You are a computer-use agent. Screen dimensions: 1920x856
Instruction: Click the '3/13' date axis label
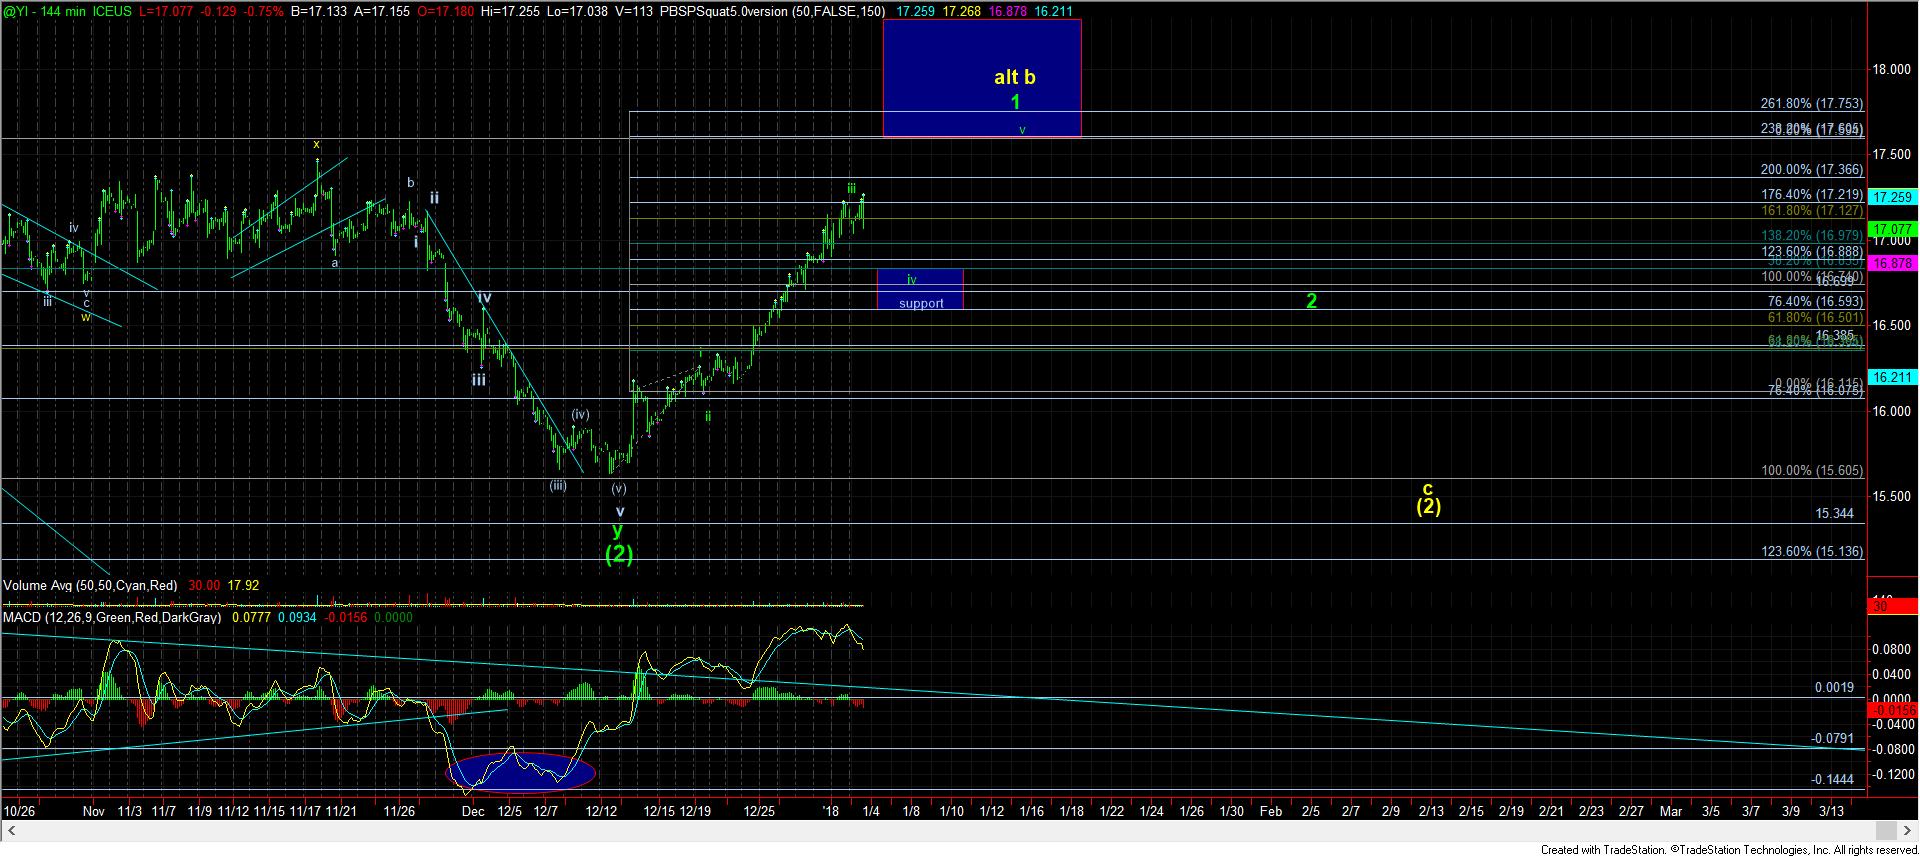click(x=1831, y=811)
